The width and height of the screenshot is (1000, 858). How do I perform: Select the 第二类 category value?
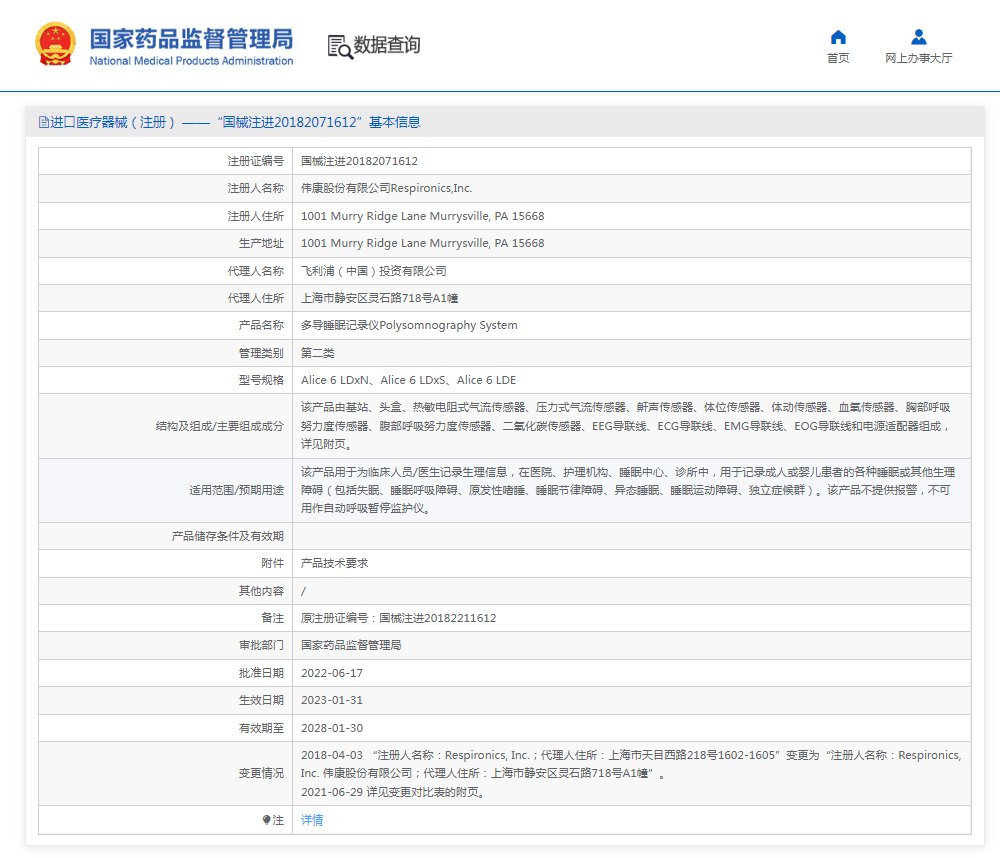click(x=318, y=353)
